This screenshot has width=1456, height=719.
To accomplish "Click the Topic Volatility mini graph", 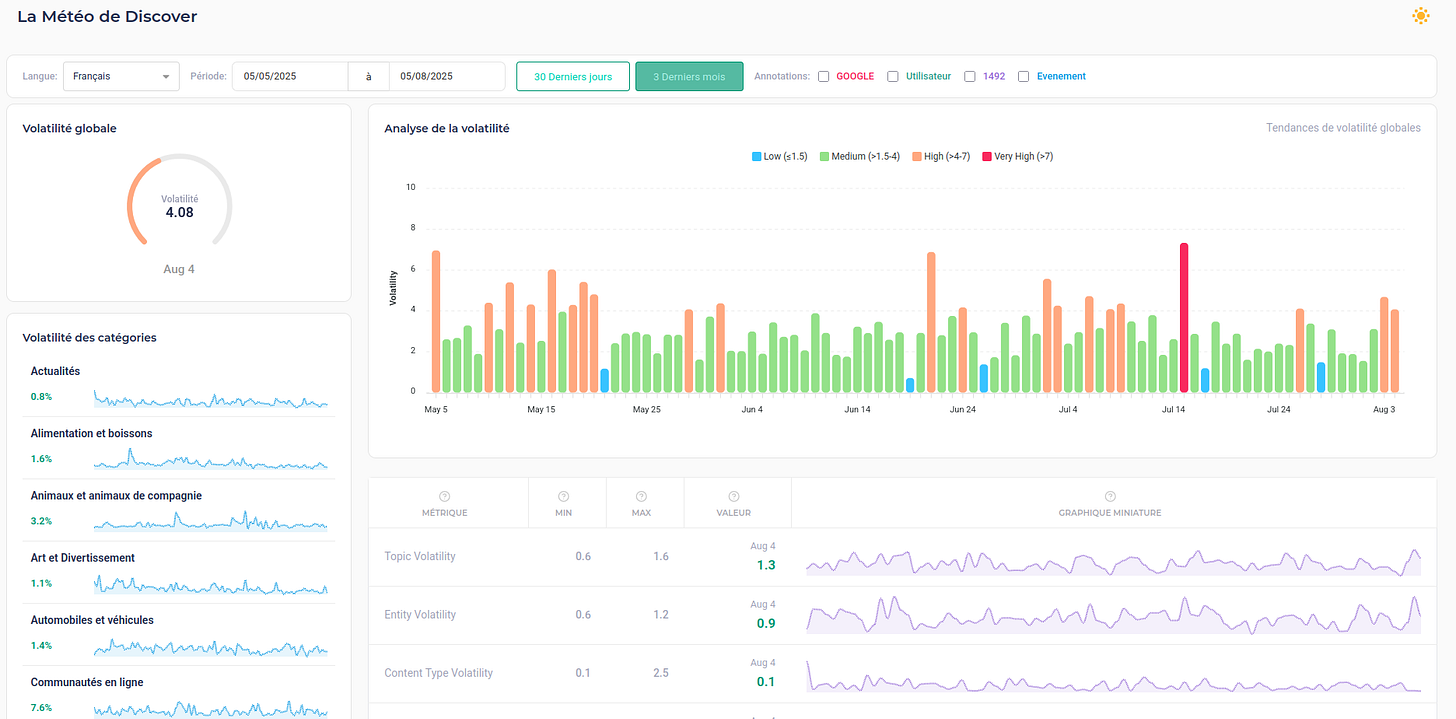I will [x=1114, y=562].
